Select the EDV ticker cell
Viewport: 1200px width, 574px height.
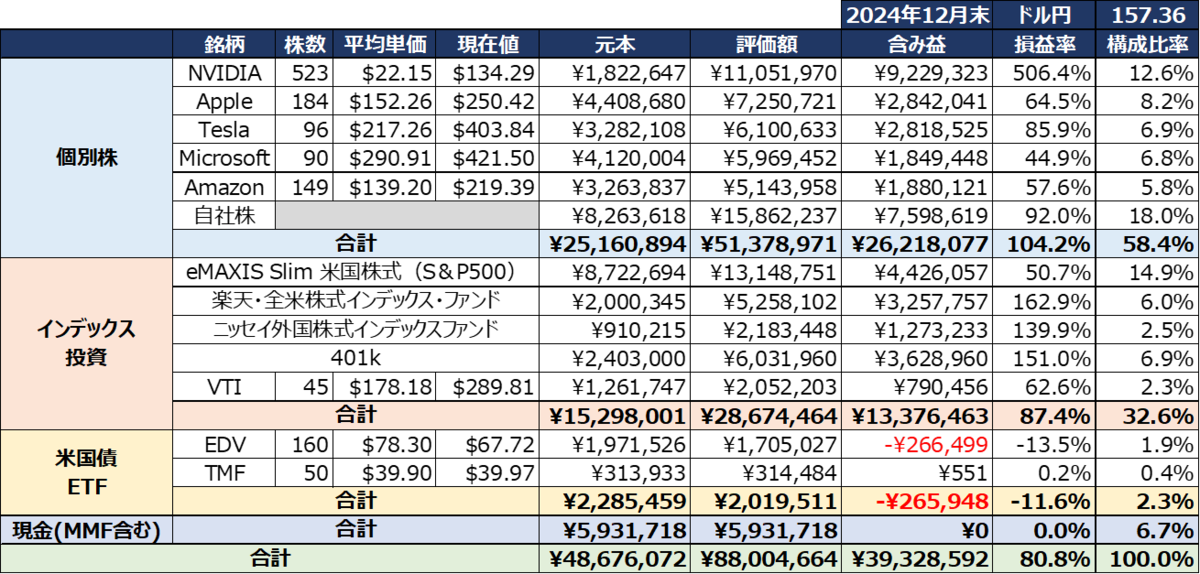(224, 443)
